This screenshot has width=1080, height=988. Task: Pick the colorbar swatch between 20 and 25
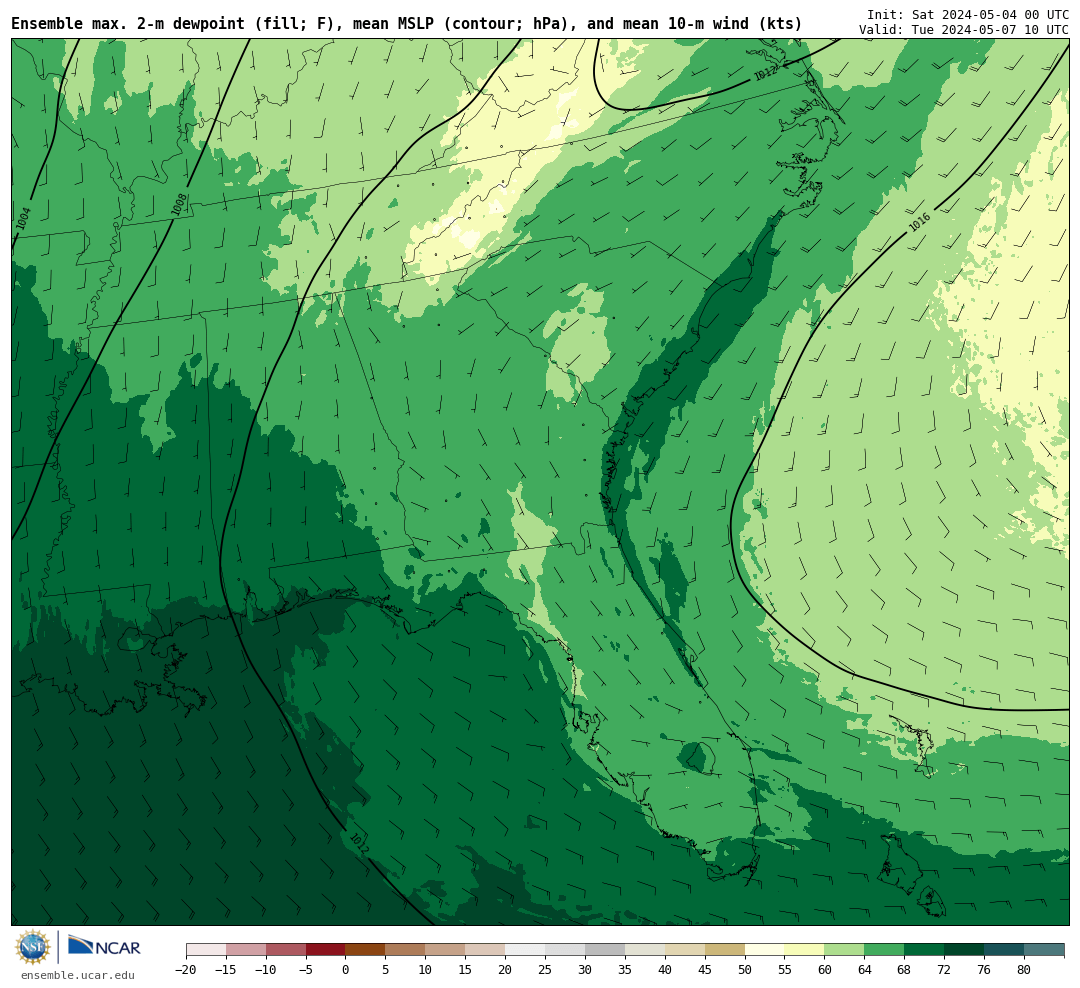tap(526, 950)
